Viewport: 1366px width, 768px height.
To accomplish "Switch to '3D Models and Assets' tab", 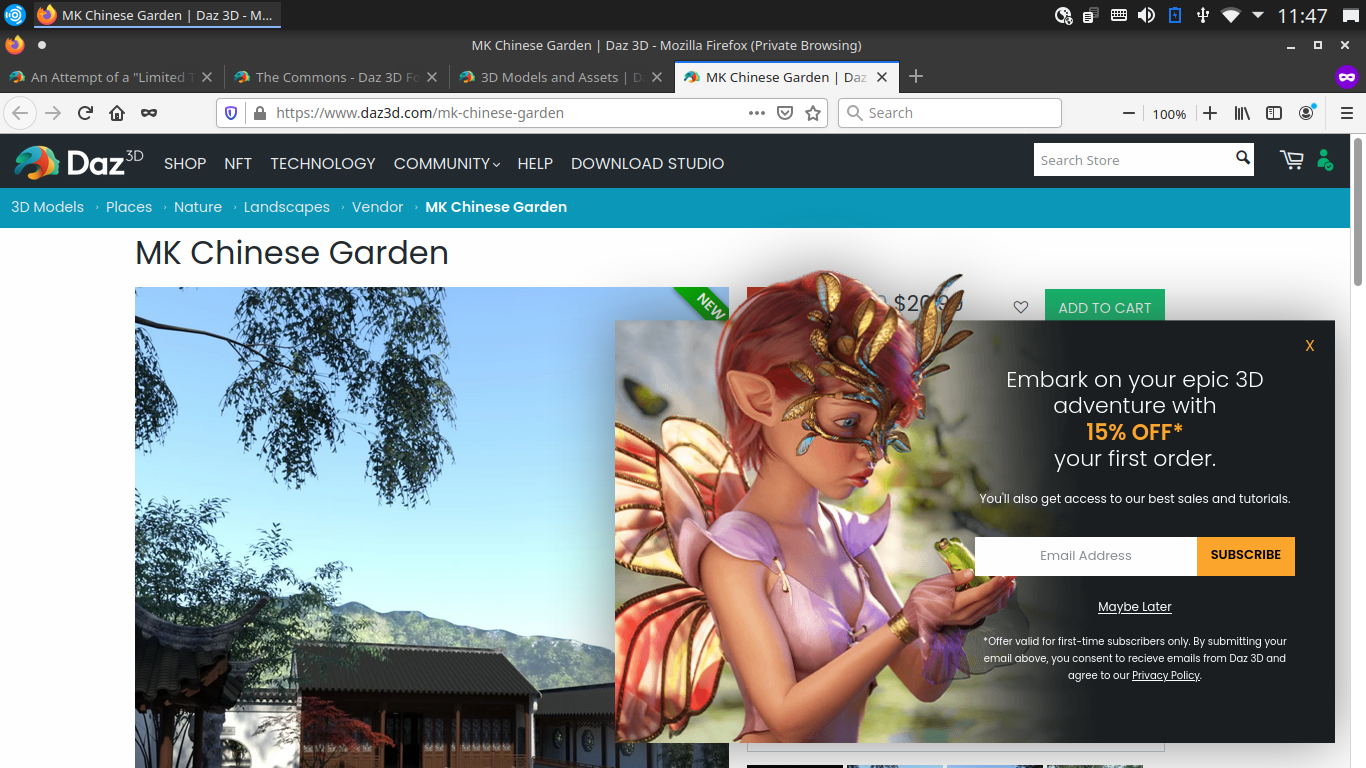I will pos(561,77).
